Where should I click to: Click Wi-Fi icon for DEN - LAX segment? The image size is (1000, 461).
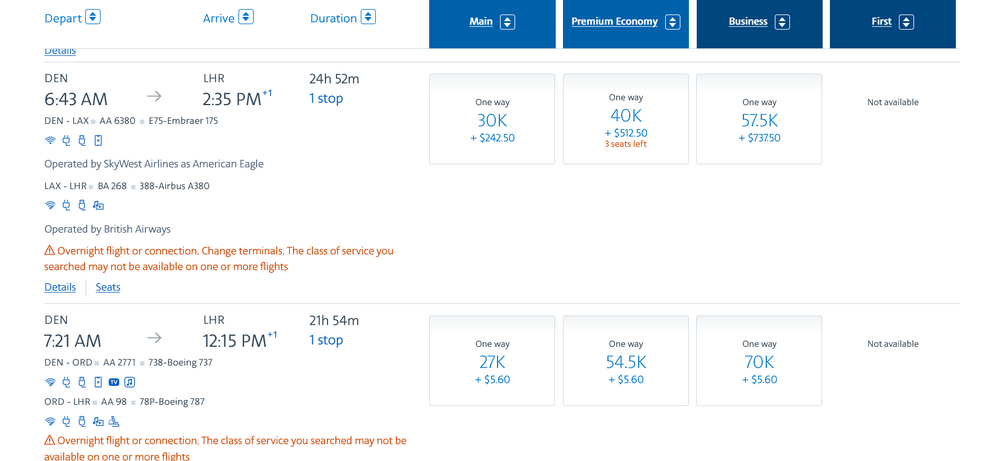click(50, 141)
